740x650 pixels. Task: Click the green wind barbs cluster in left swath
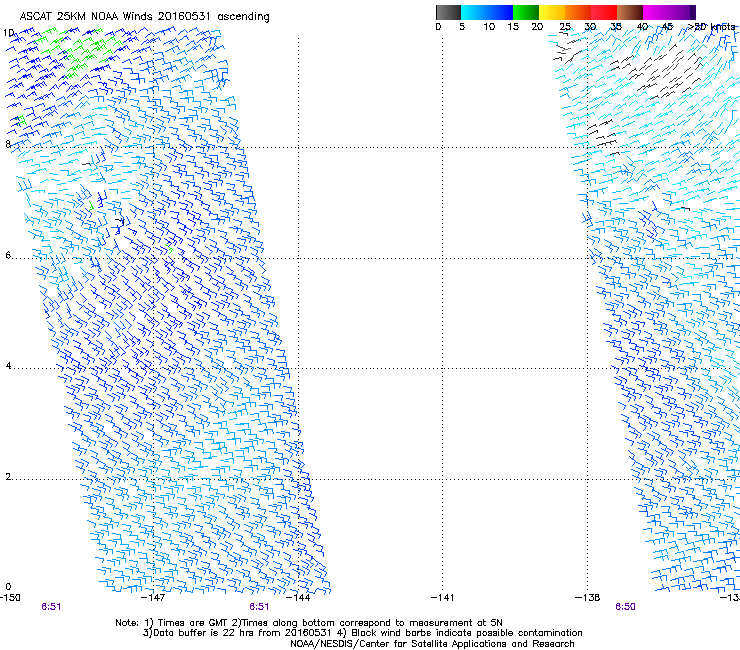pos(78,52)
